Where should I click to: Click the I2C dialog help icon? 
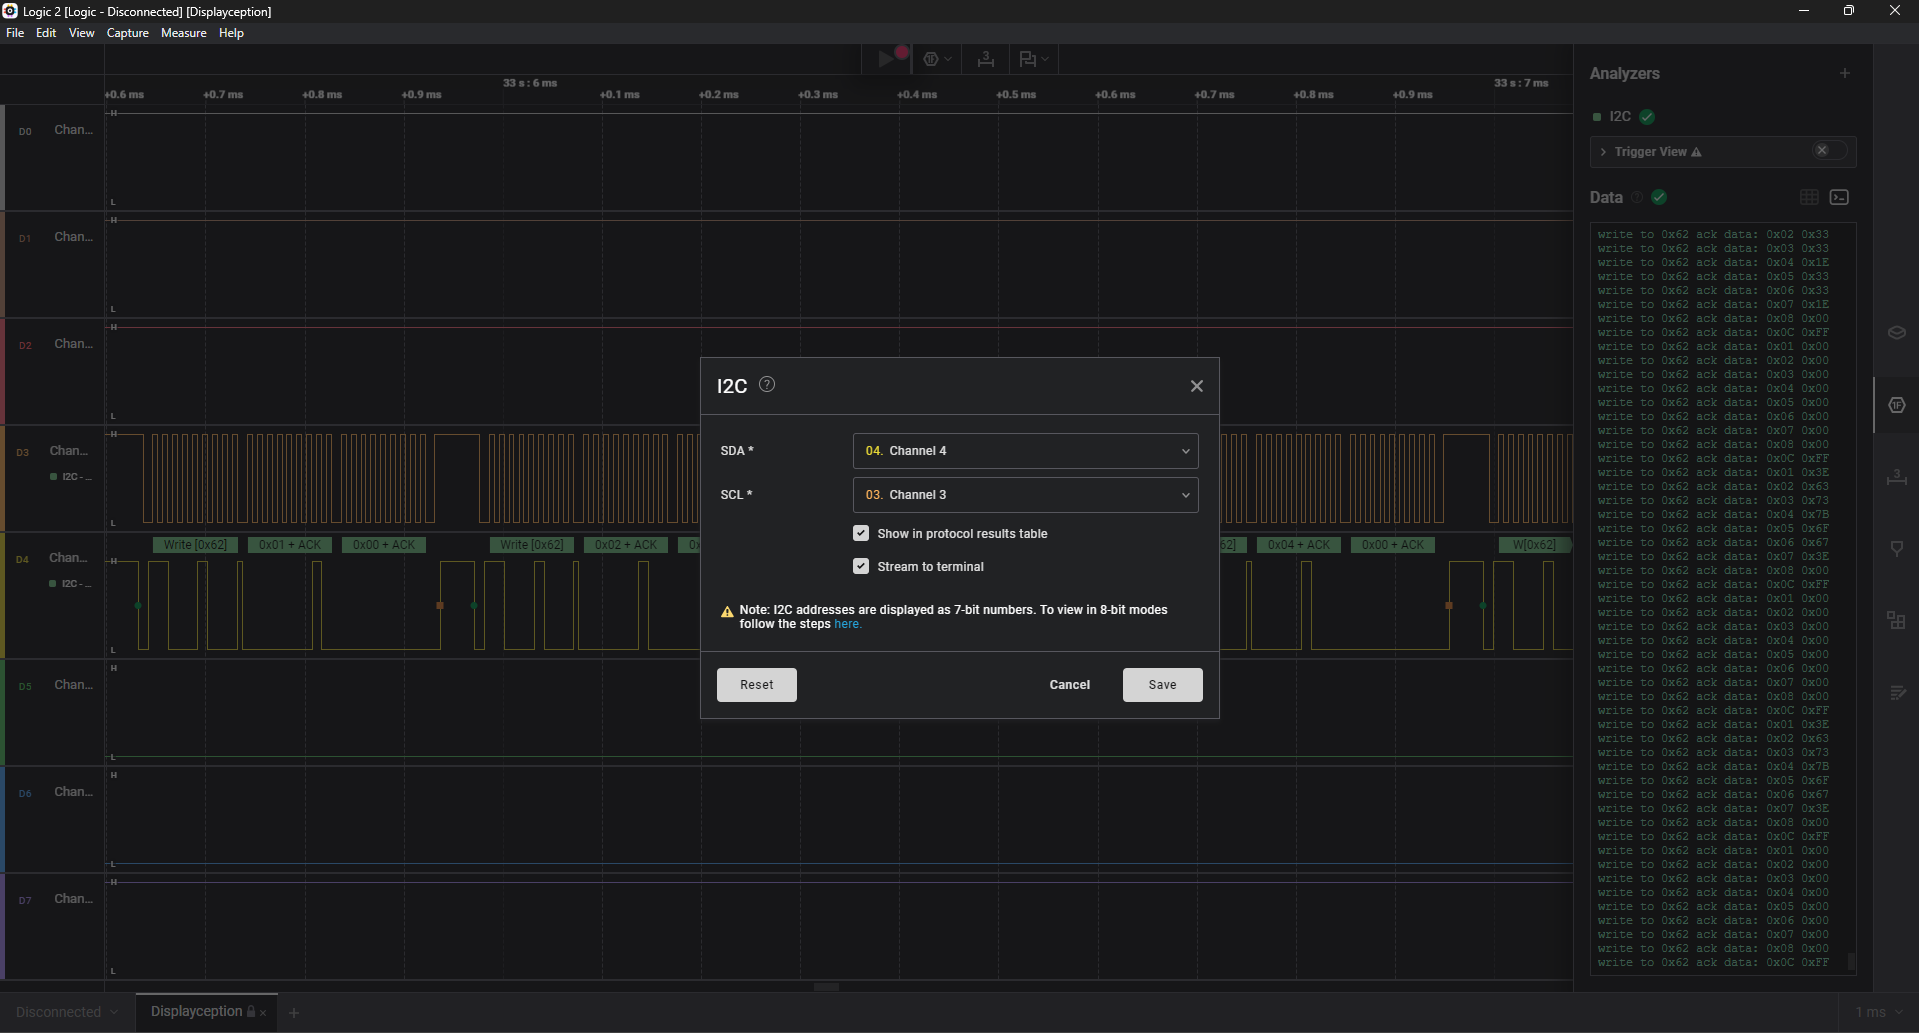click(767, 385)
